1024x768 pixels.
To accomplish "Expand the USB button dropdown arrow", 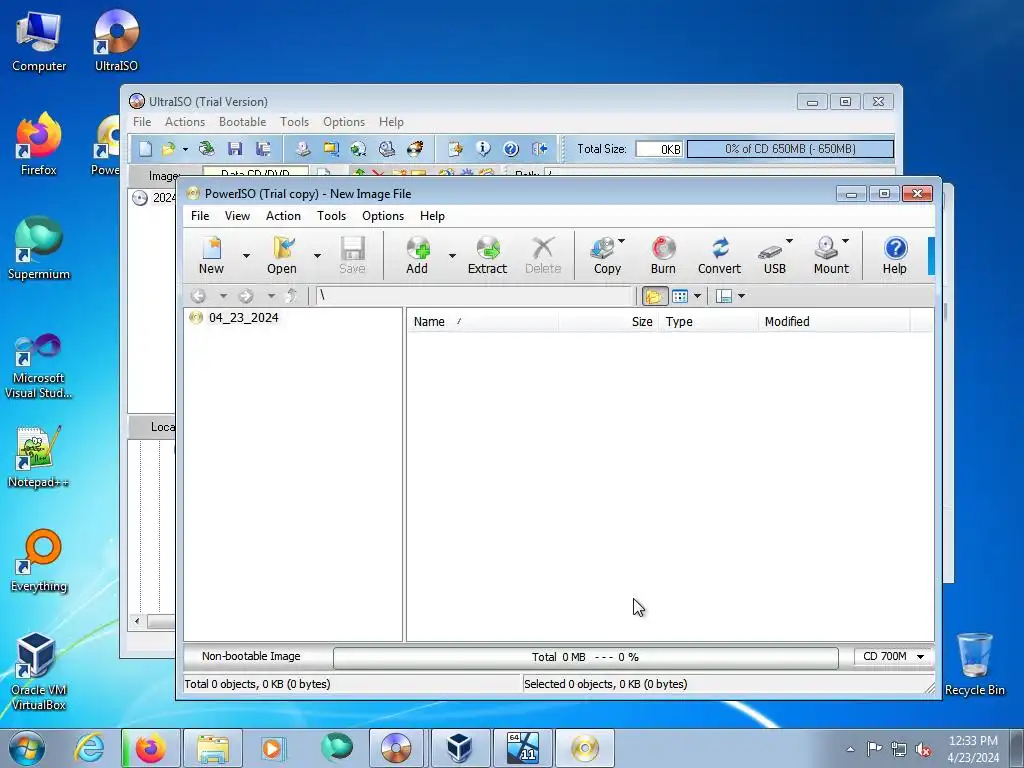I will (789, 241).
